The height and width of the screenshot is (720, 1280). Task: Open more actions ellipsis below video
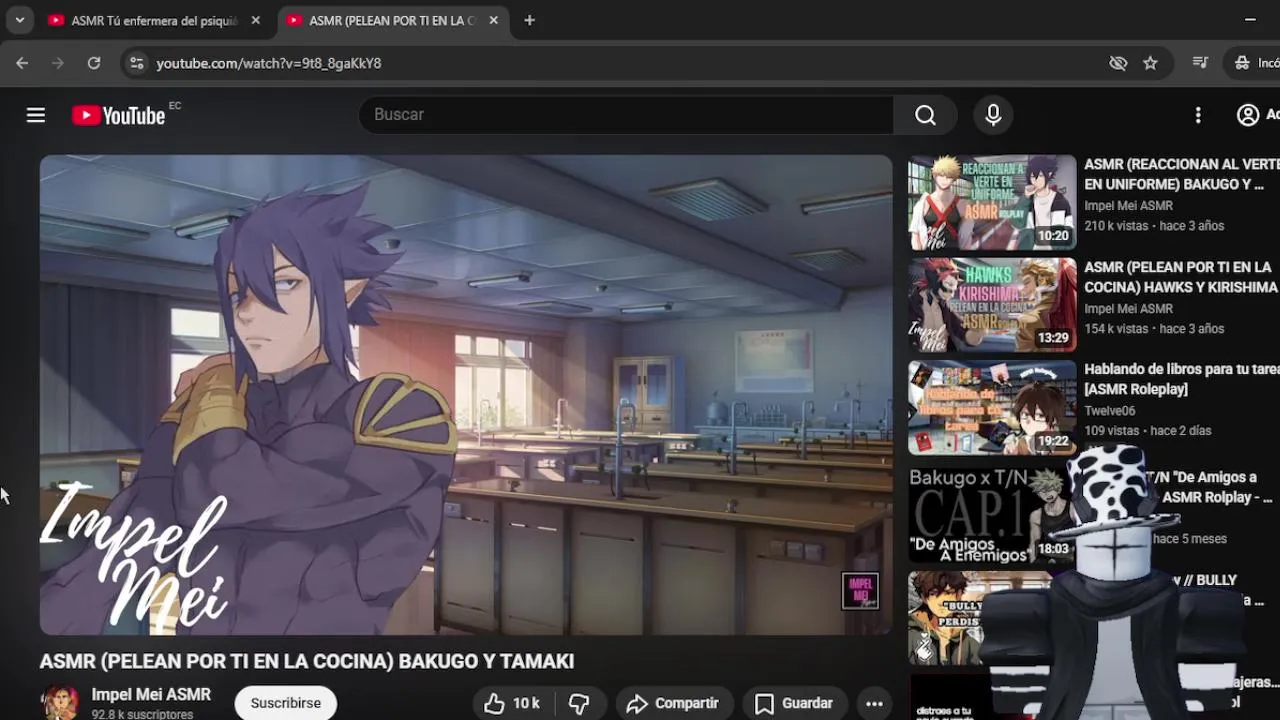tap(874, 703)
